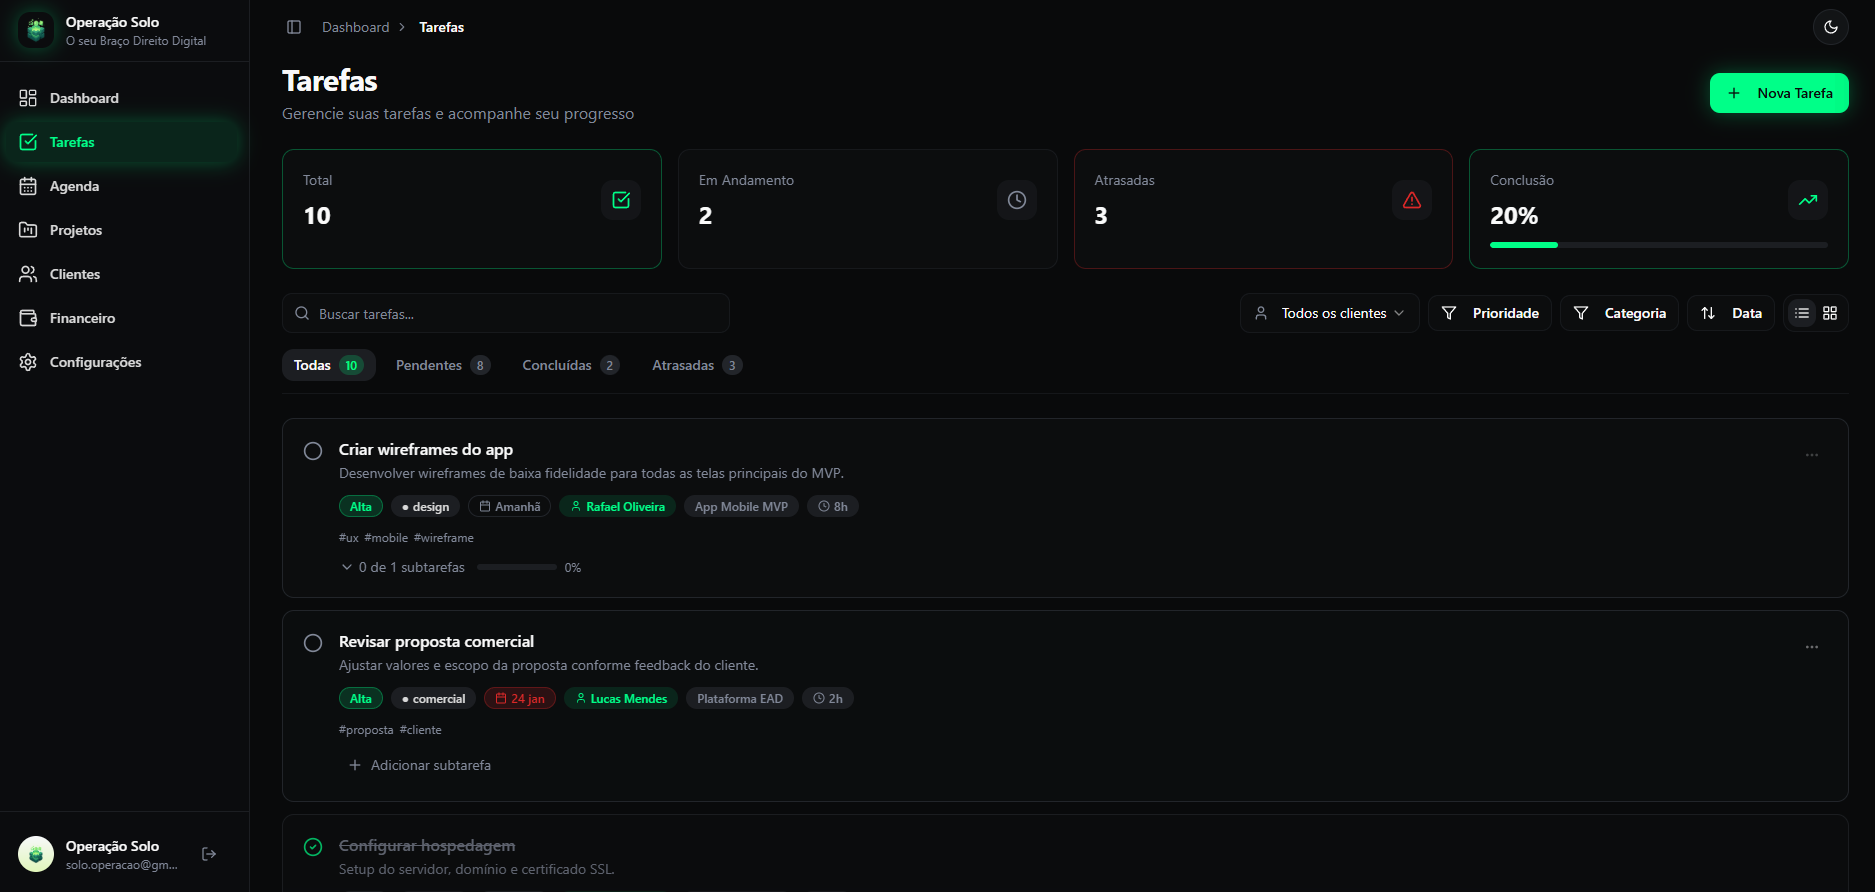Select the list view layout icon

1802,313
